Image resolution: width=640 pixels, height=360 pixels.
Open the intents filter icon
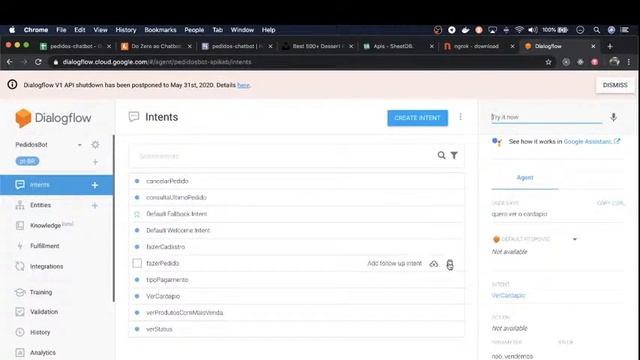(x=454, y=156)
